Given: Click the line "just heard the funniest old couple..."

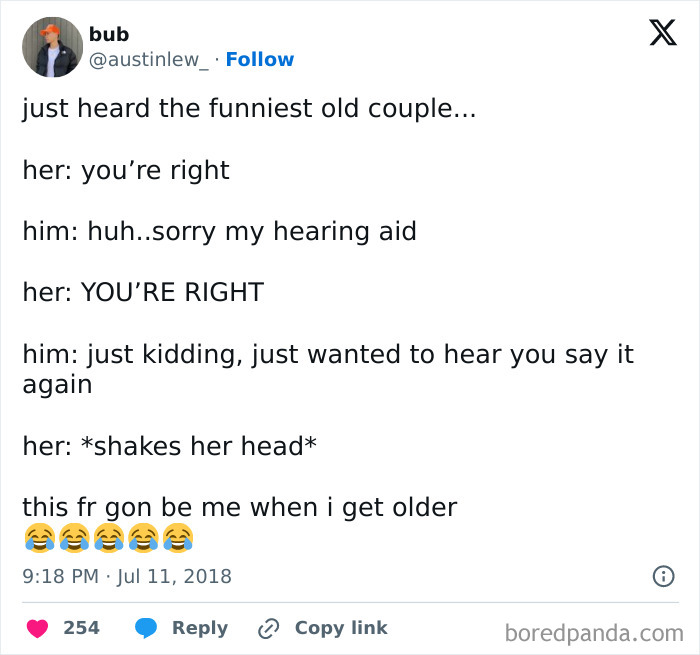Looking at the screenshot, I should (x=249, y=108).
